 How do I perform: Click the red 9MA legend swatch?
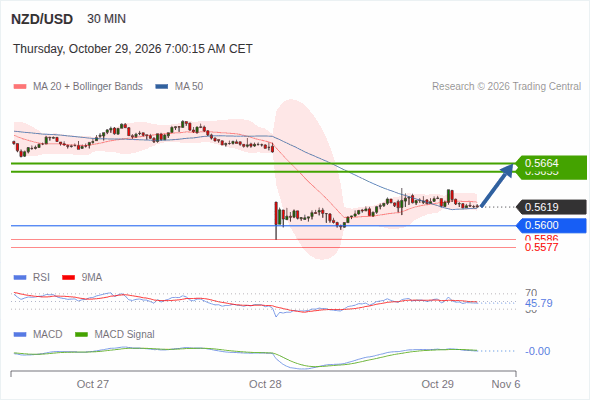(68, 278)
